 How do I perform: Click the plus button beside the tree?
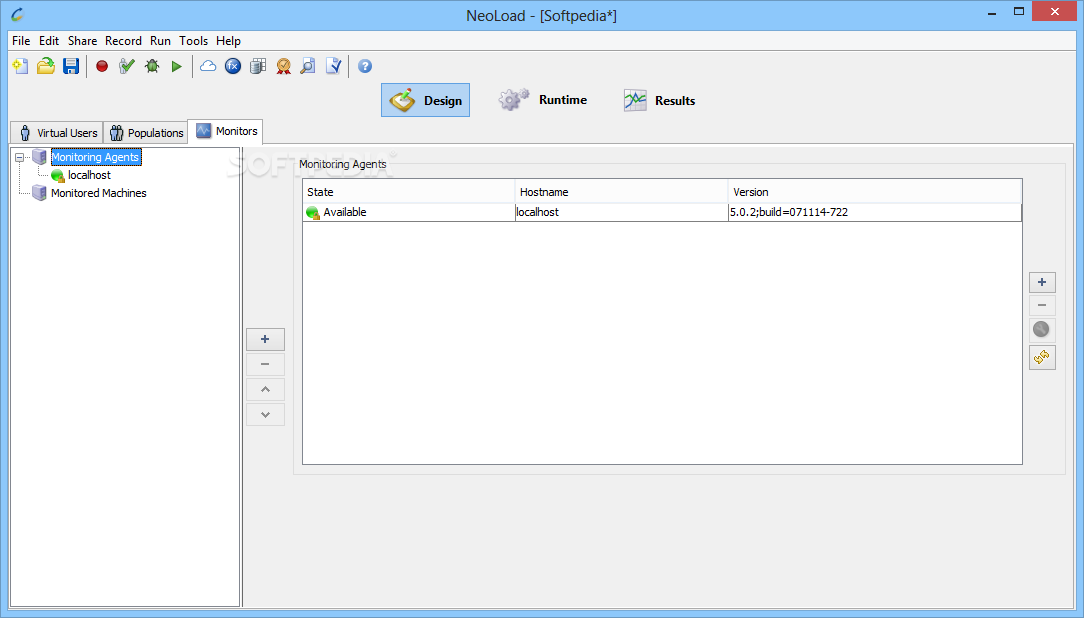265,339
